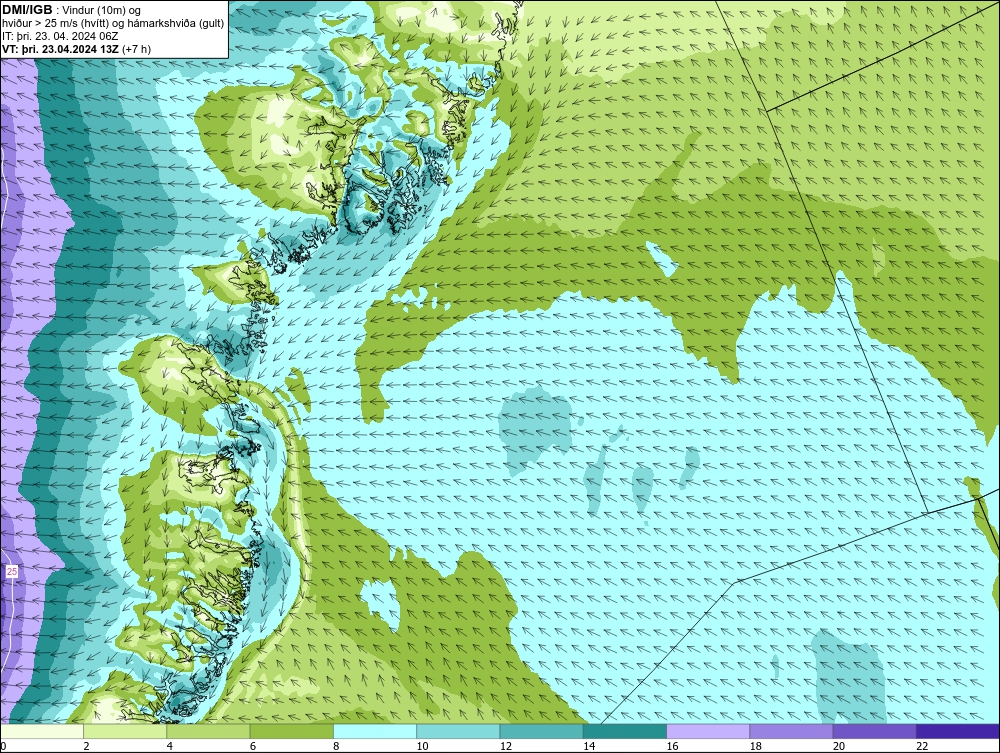Click the 10–12 m/s light teal swatch
The width and height of the screenshot is (1000, 753).
pos(458,731)
